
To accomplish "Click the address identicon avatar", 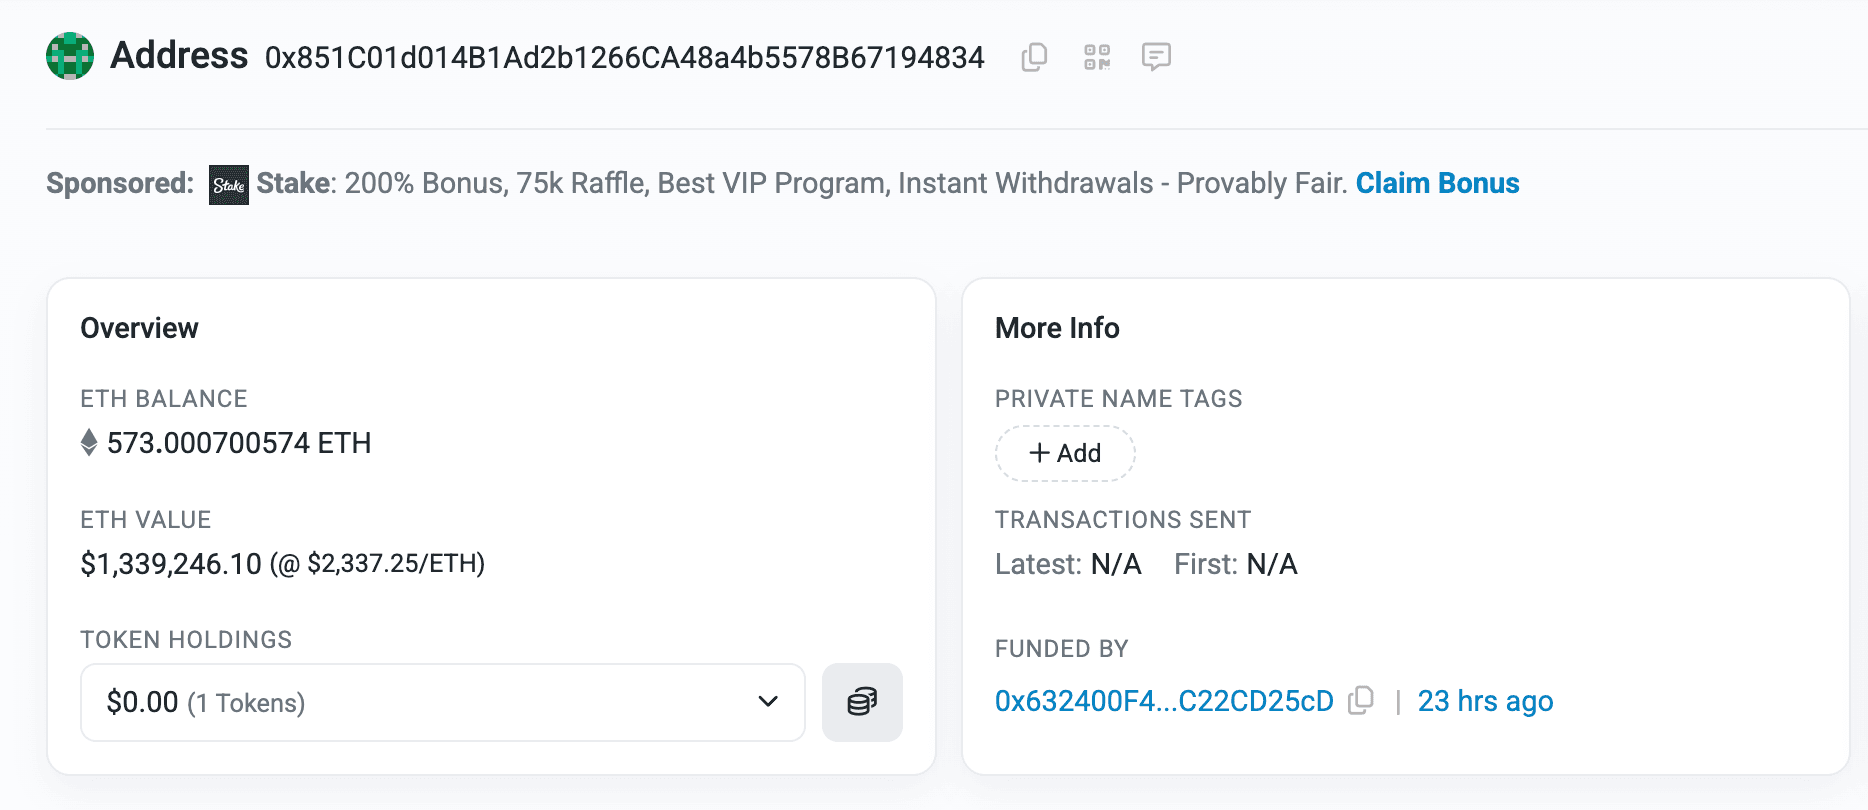I will click(69, 55).
